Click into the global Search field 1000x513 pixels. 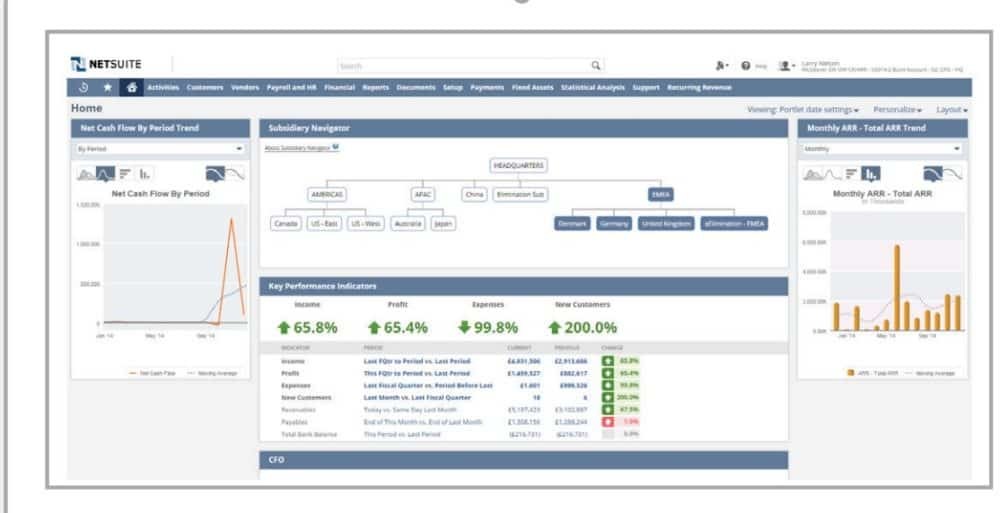[462, 66]
